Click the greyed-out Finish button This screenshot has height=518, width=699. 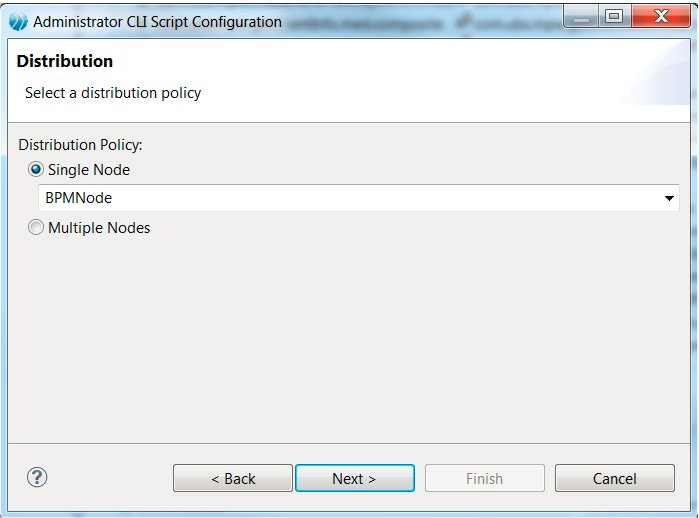point(484,478)
